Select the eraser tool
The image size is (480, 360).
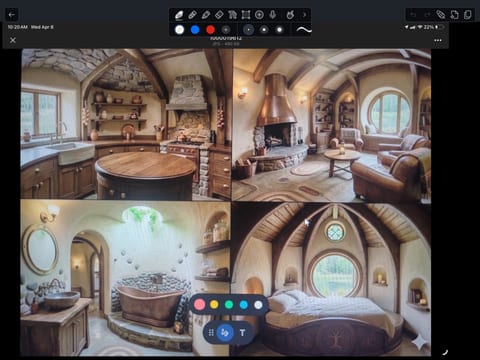pyautogui.click(x=219, y=15)
